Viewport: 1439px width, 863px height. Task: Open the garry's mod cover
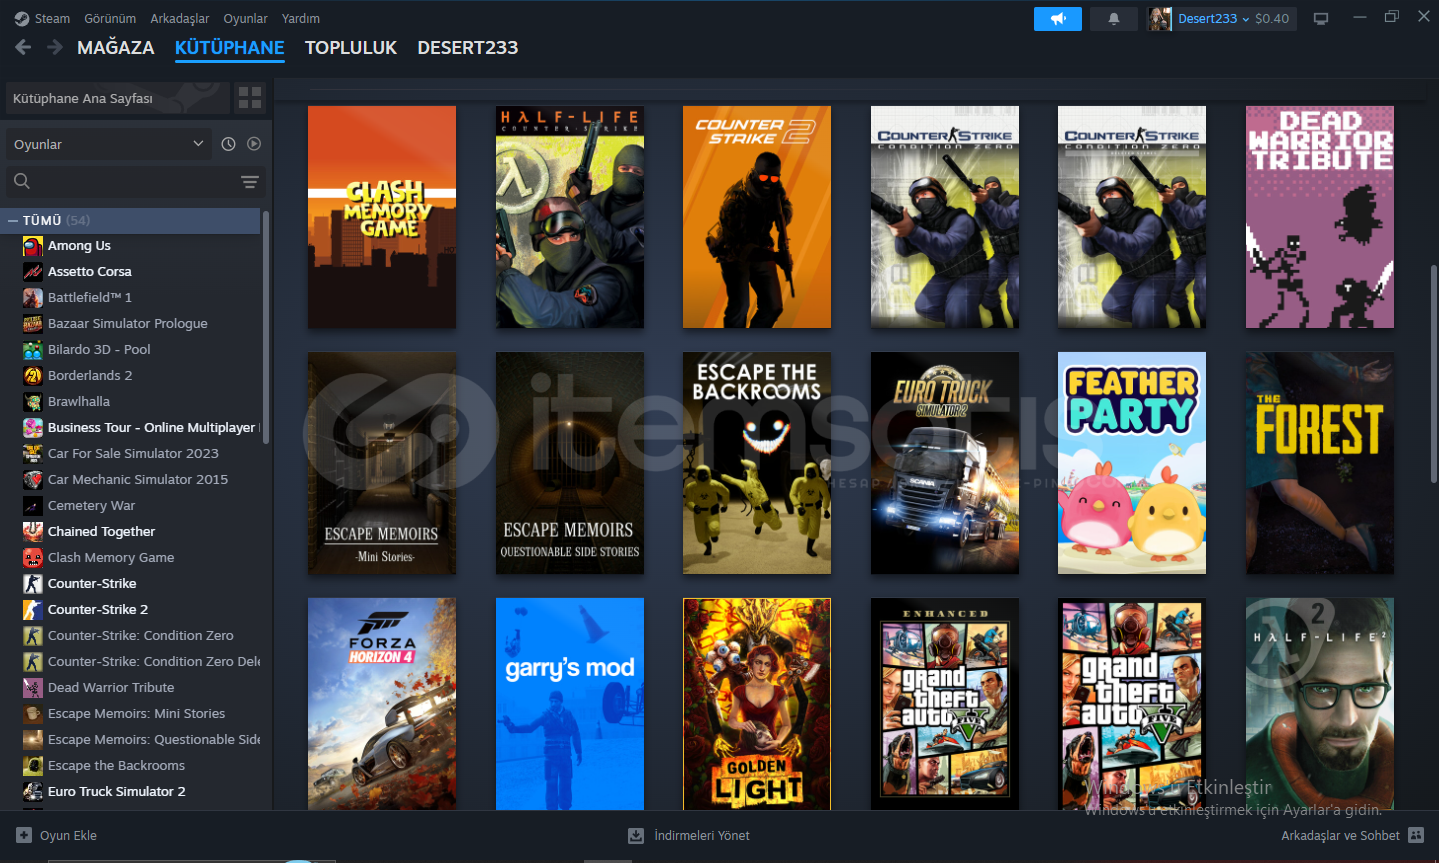570,704
